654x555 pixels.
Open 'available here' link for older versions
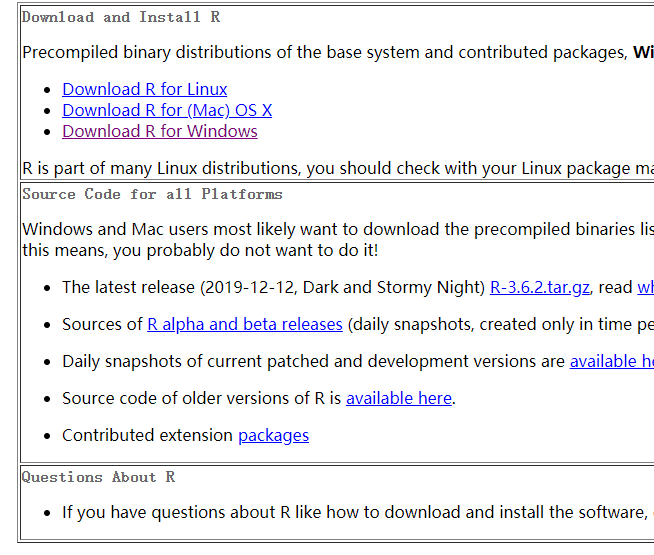(x=398, y=398)
